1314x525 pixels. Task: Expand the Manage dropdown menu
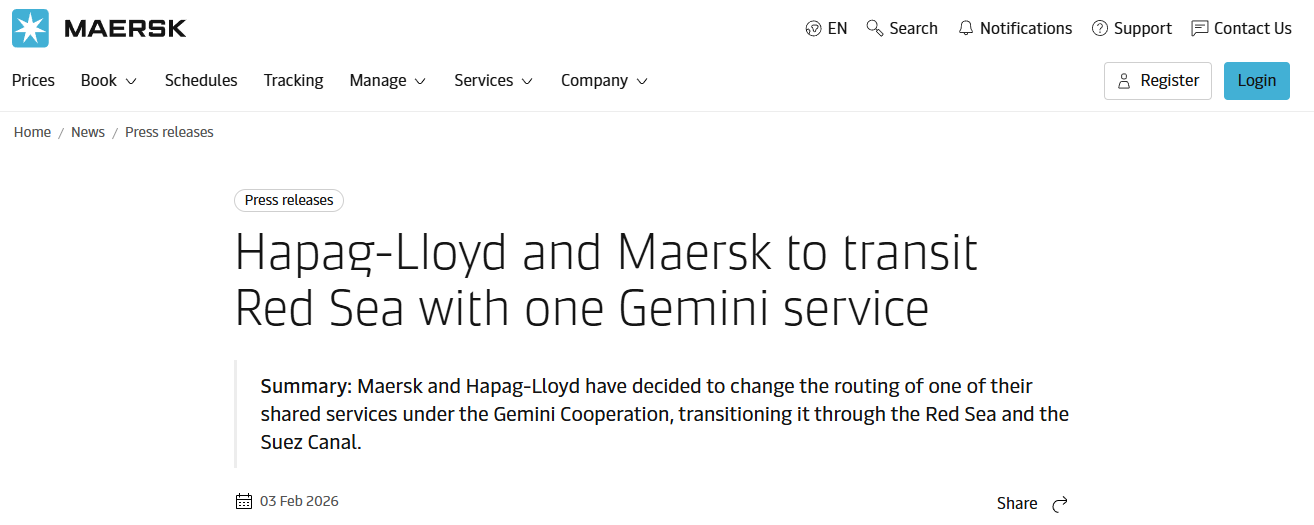click(388, 80)
